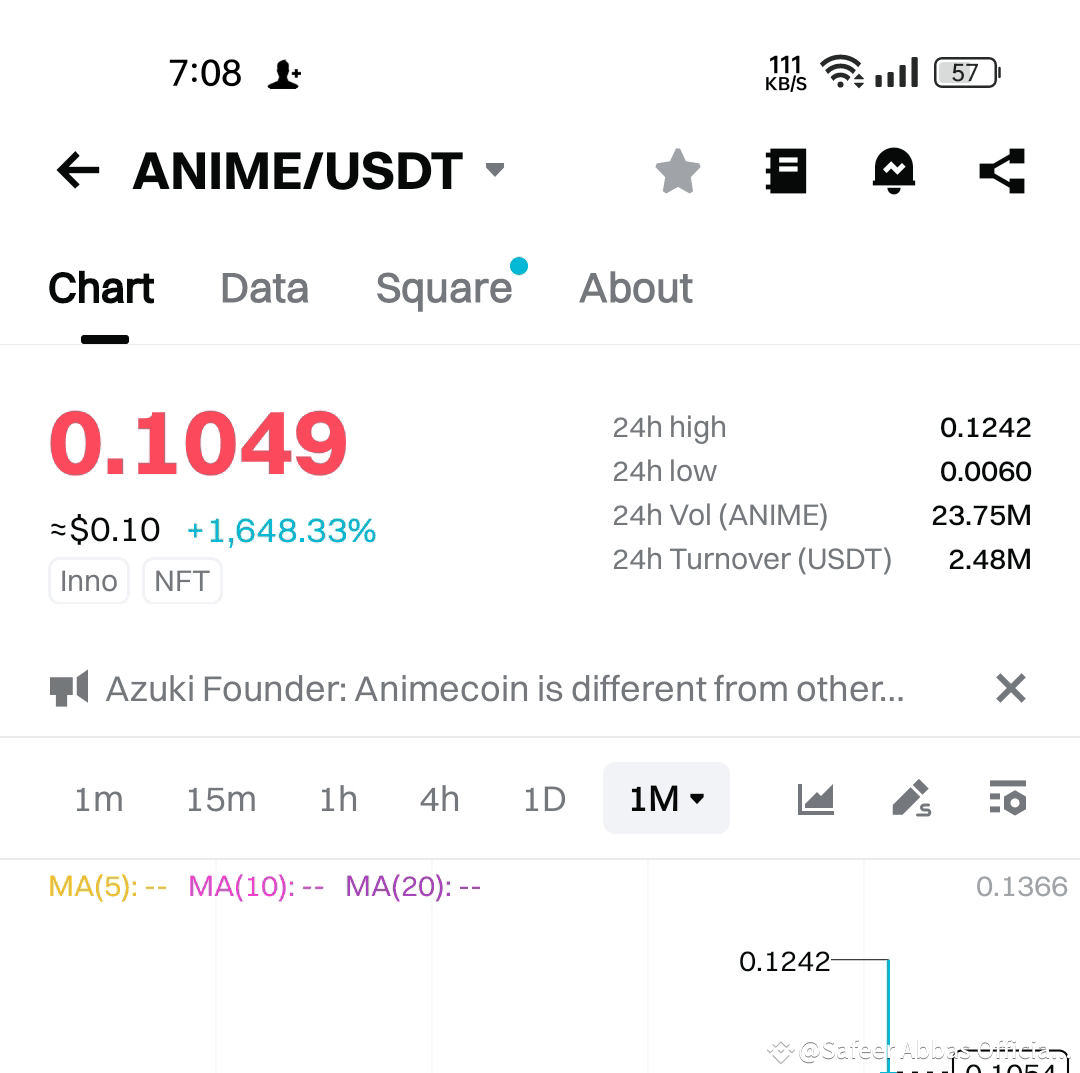Favorite the ANIME/USDT pair via star icon
The height and width of the screenshot is (1073, 1080).
pos(678,170)
